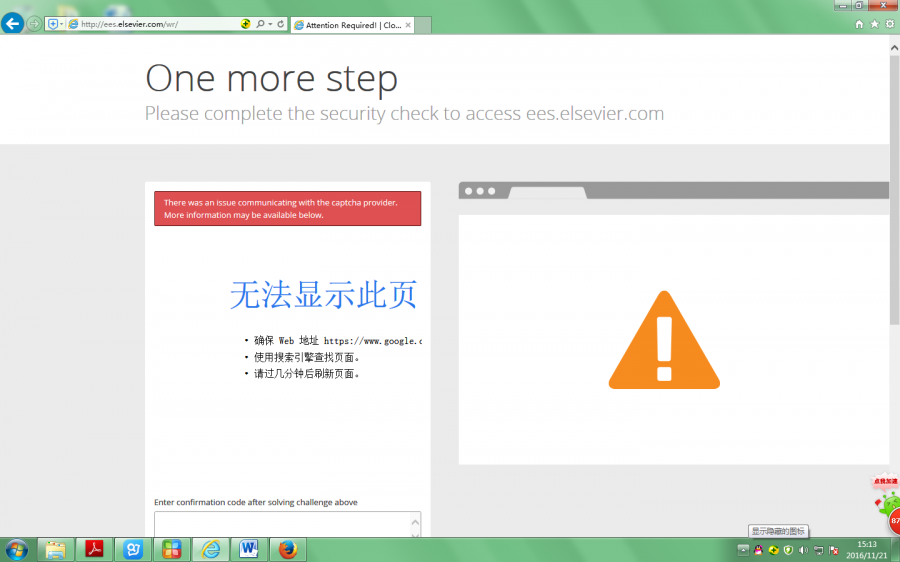Click the red captcha error message banner

(288, 208)
